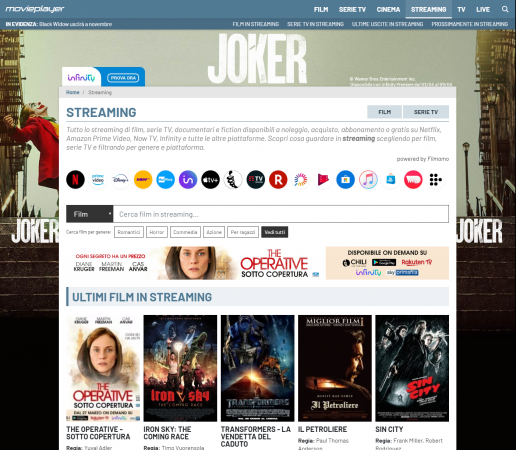Focus the 'Cerca film in streaming' search field
The height and width of the screenshot is (450, 516).
tap(281, 214)
